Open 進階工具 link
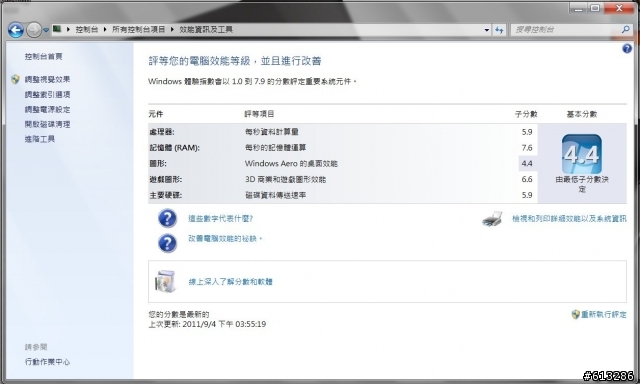Screen dimensions: 640x384 (x=40, y=139)
